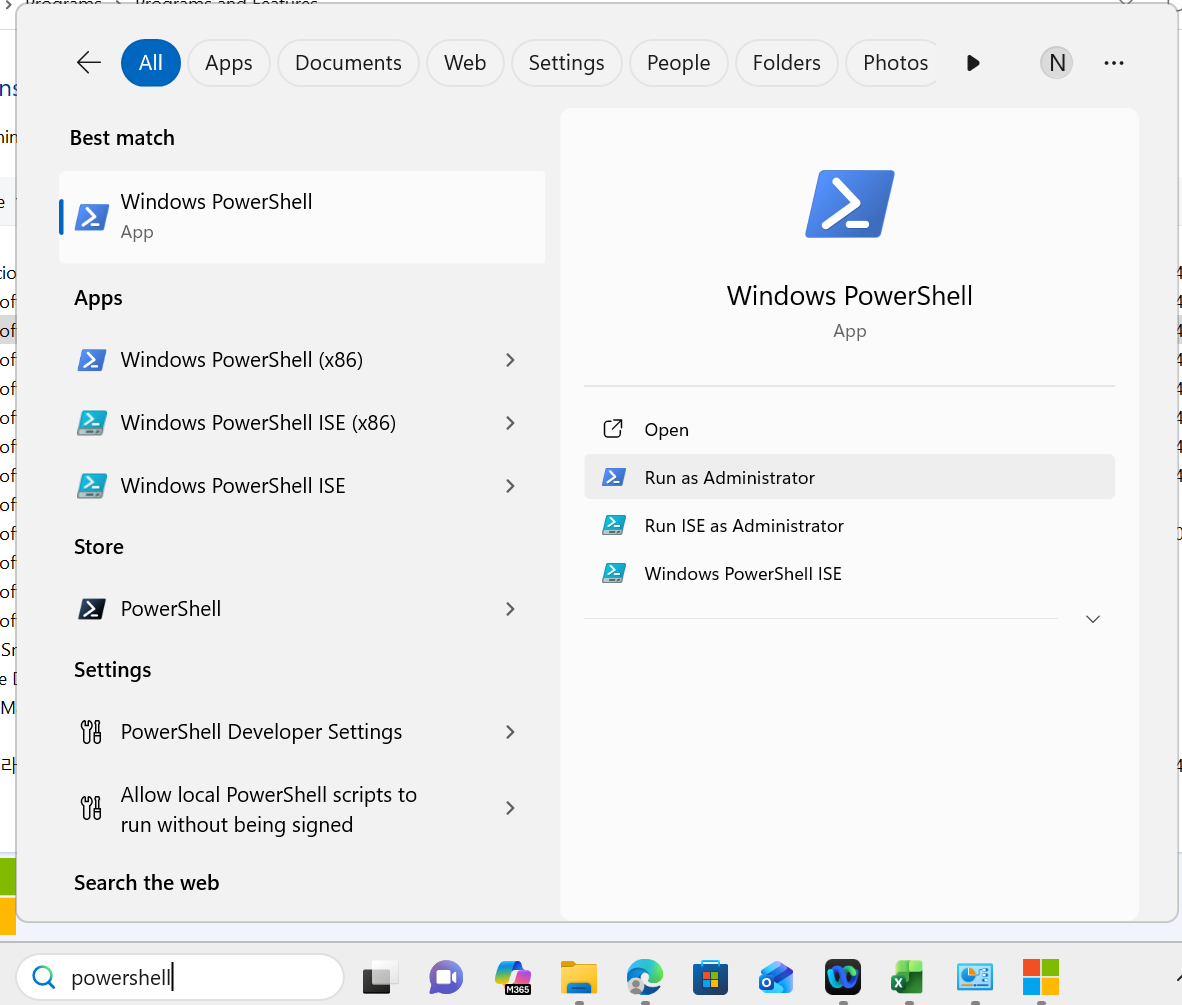Open the three-dot options menu
The image size is (1182, 1005).
click(x=1113, y=63)
